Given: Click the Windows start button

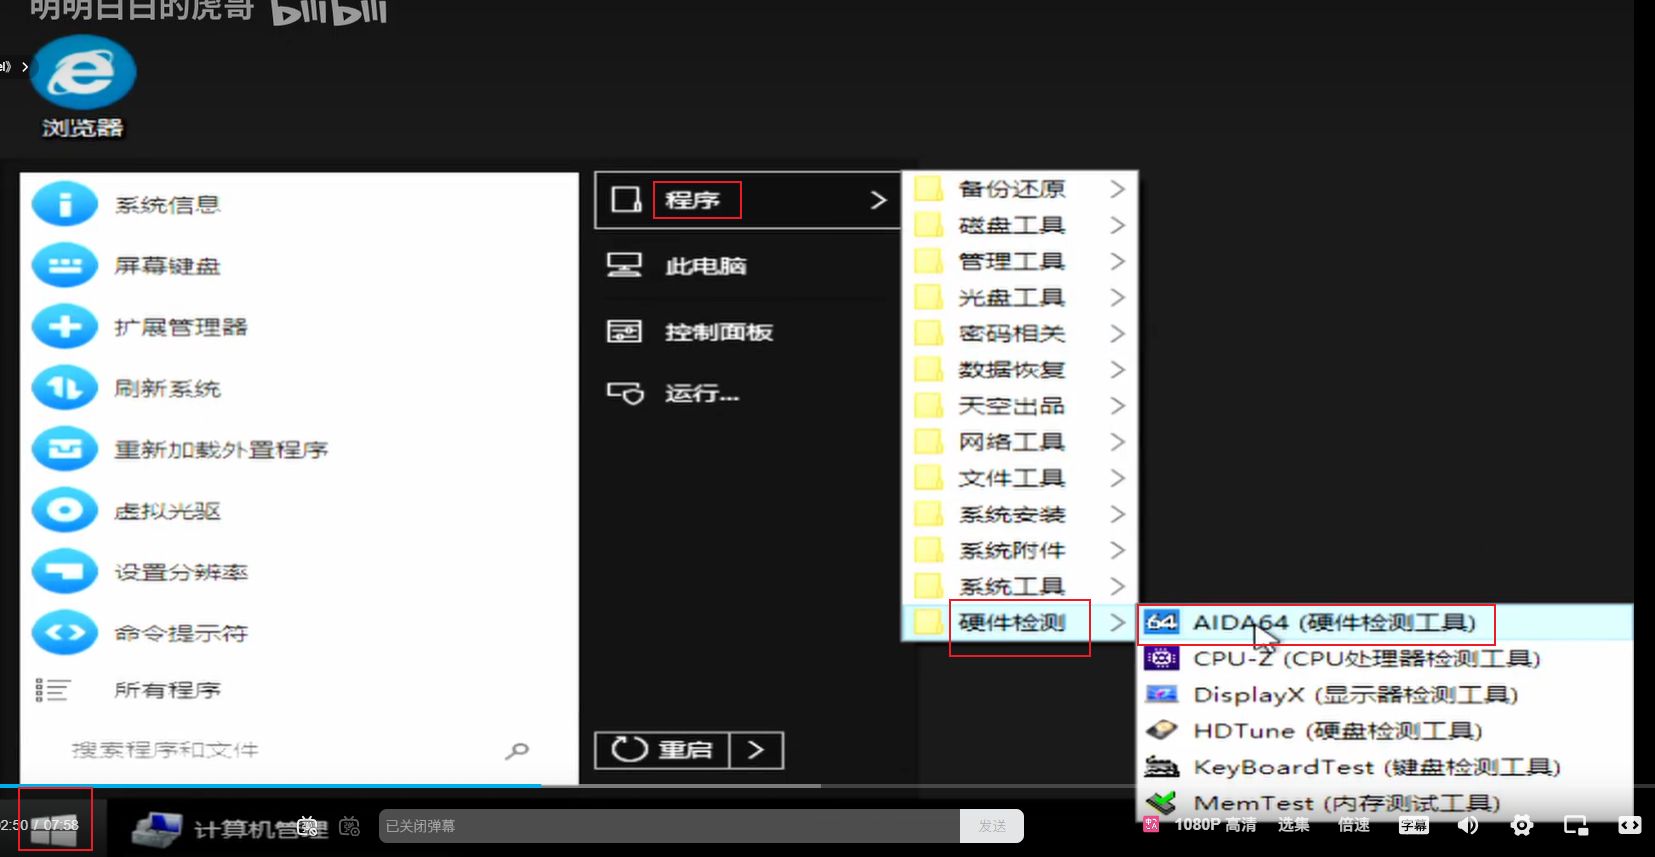Looking at the screenshot, I should point(54,828).
